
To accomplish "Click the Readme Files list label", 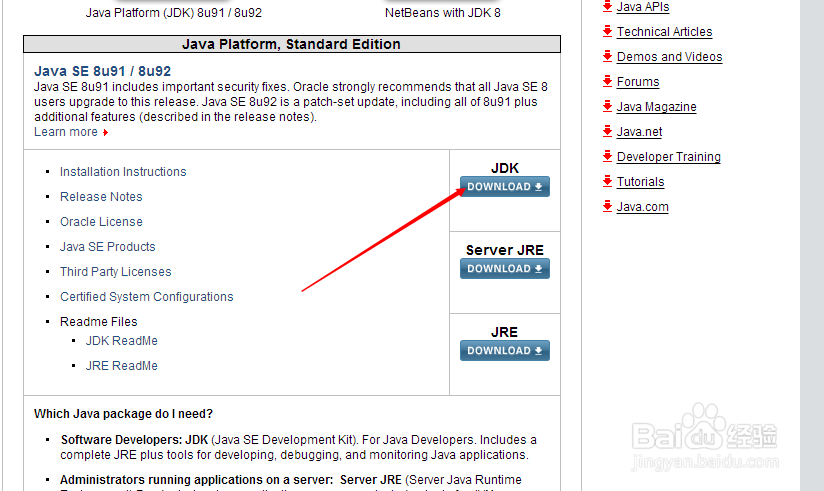I will tap(98, 322).
